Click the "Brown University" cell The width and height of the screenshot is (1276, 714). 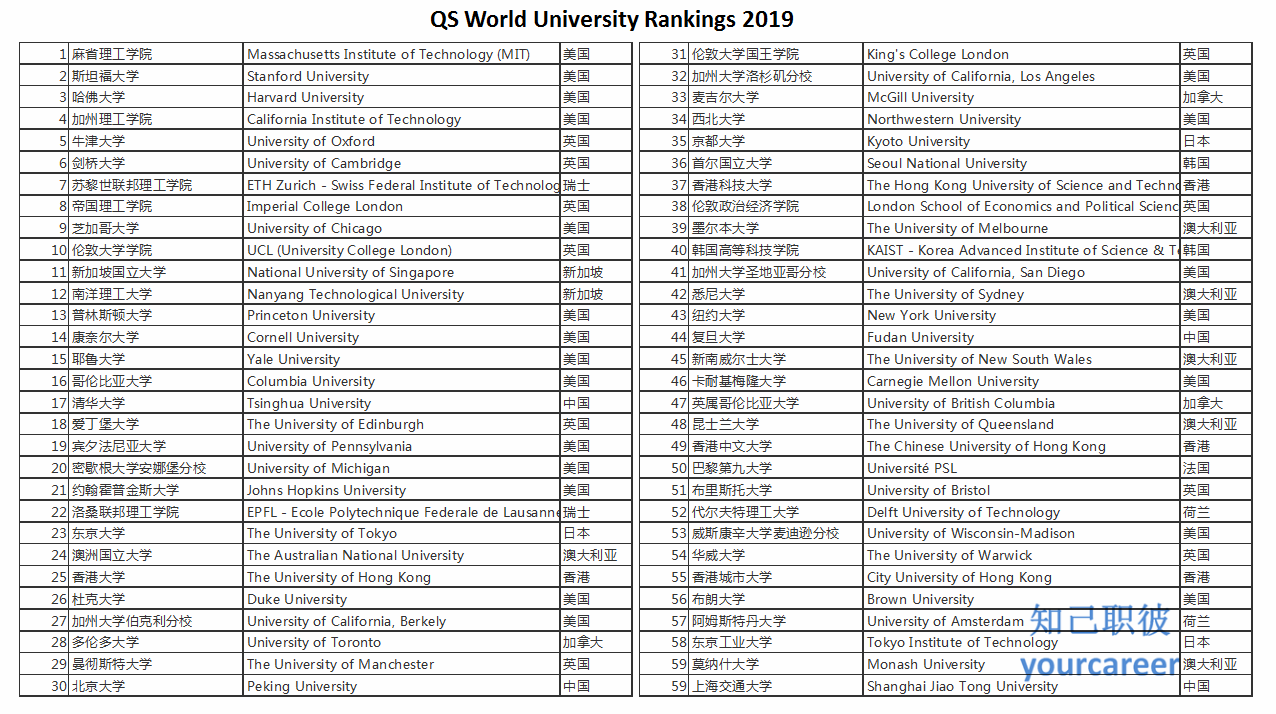point(1022,599)
